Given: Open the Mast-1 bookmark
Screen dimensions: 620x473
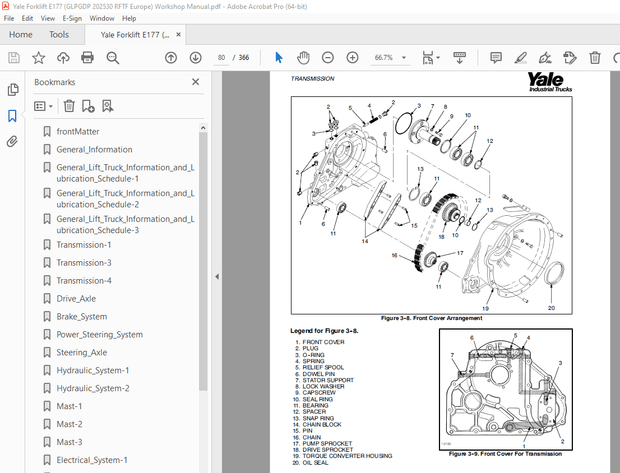Looking at the screenshot, I should (69, 406).
